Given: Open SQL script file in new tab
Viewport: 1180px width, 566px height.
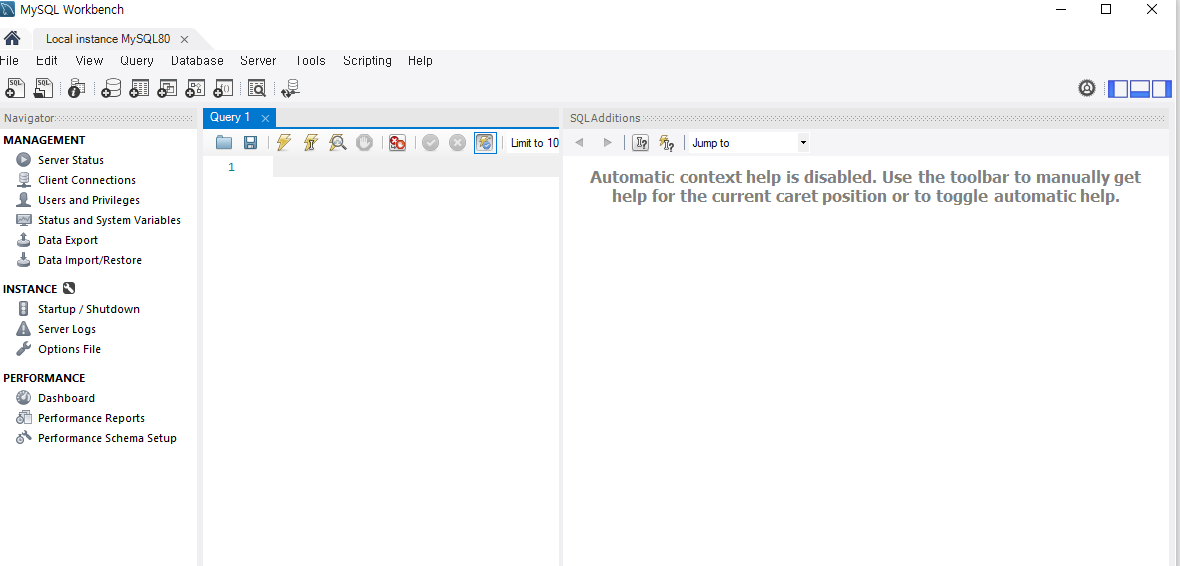Looking at the screenshot, I should tap(44, 88).
